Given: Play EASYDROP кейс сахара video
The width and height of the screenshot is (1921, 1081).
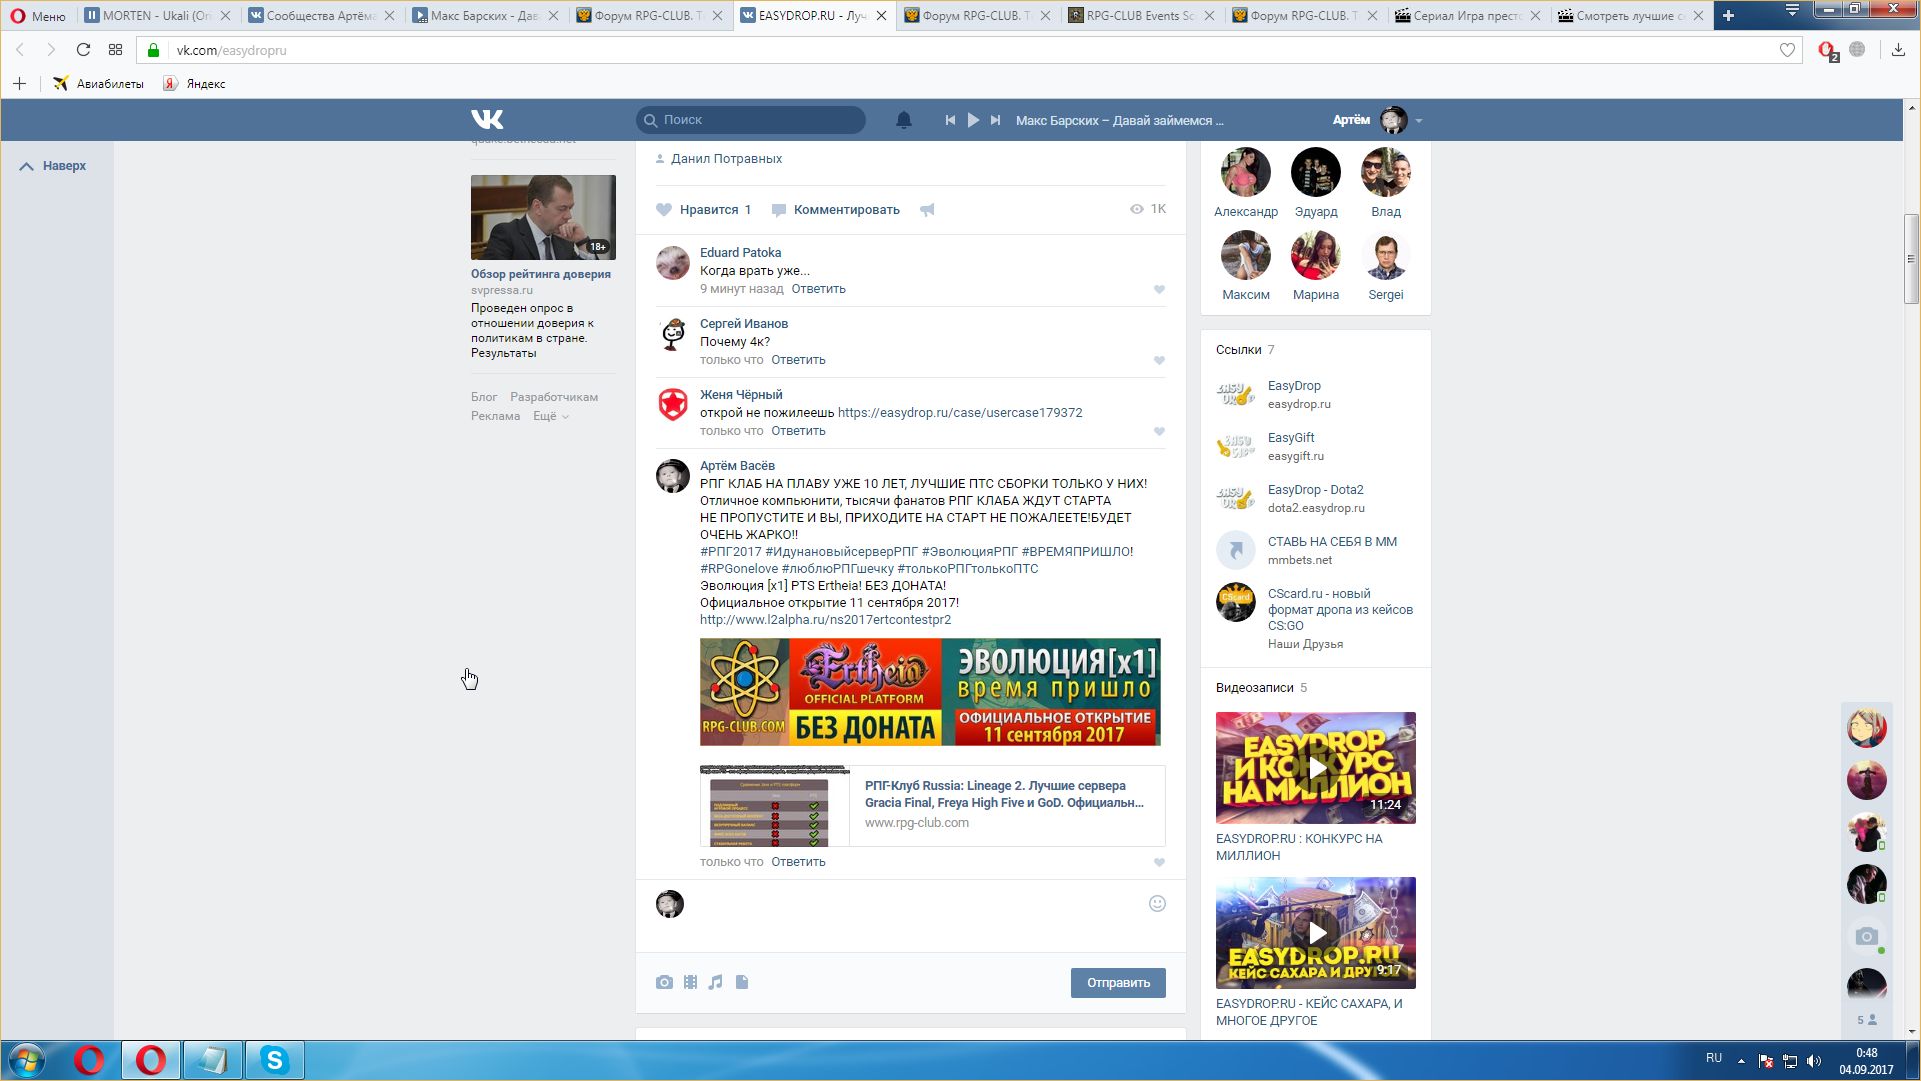Looking at the screenshot, I should pos(1316,933).
